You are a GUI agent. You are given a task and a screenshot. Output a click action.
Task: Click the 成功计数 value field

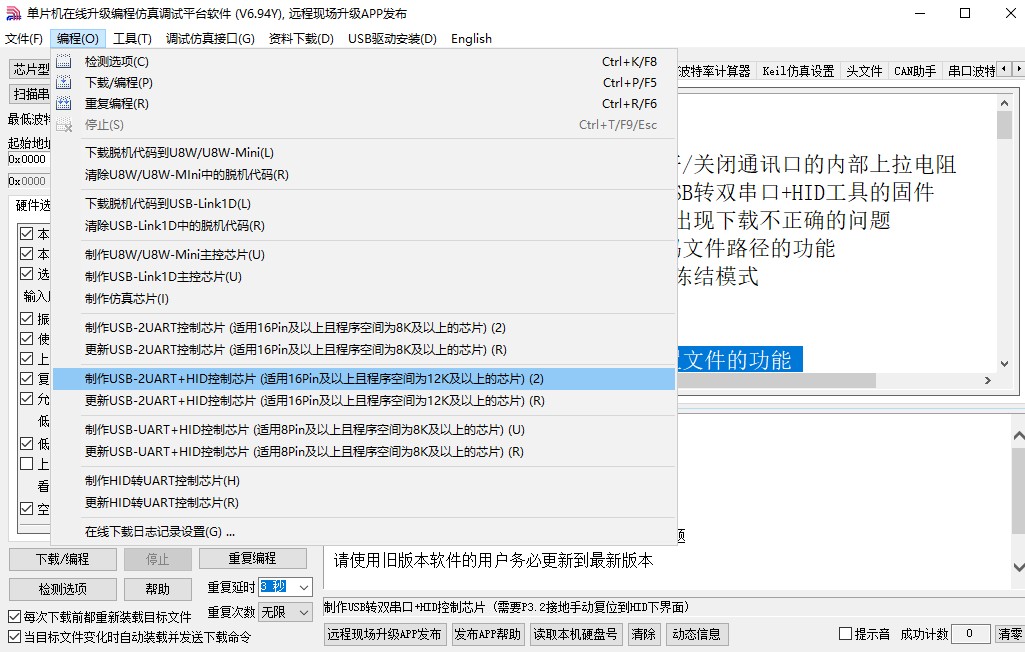click(x=970, y=634)
